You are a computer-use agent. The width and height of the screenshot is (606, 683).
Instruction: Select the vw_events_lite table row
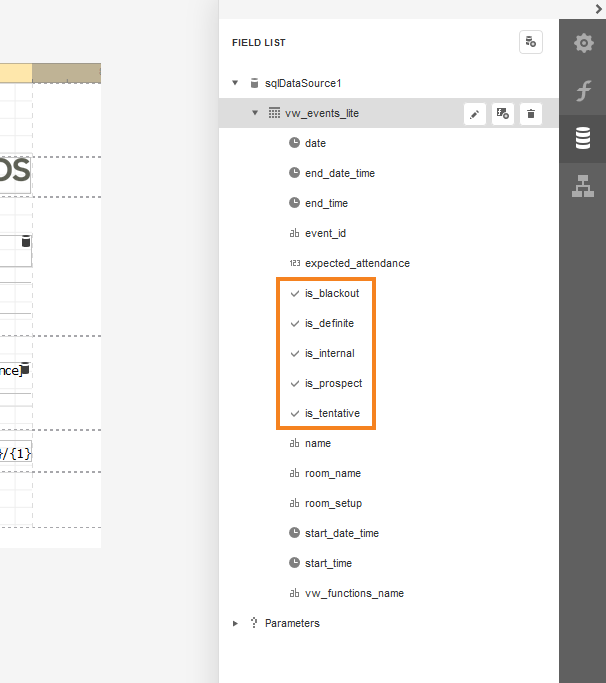(x=389, y=113)
